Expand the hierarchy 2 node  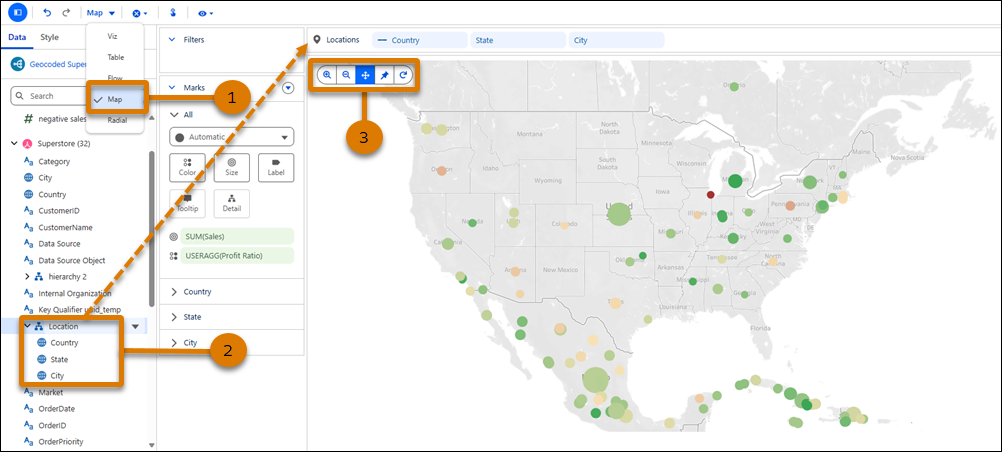click(27, 277)
